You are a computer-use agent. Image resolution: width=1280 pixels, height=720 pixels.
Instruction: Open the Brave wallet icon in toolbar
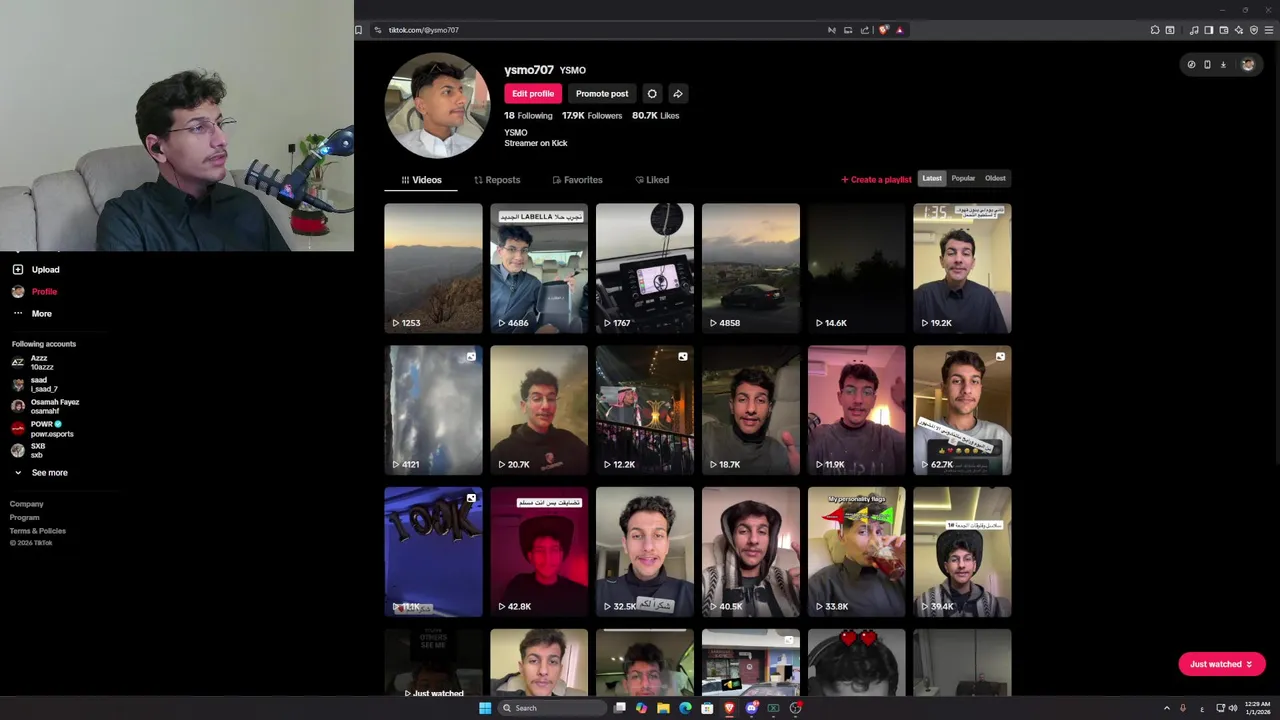point(1224,30)
